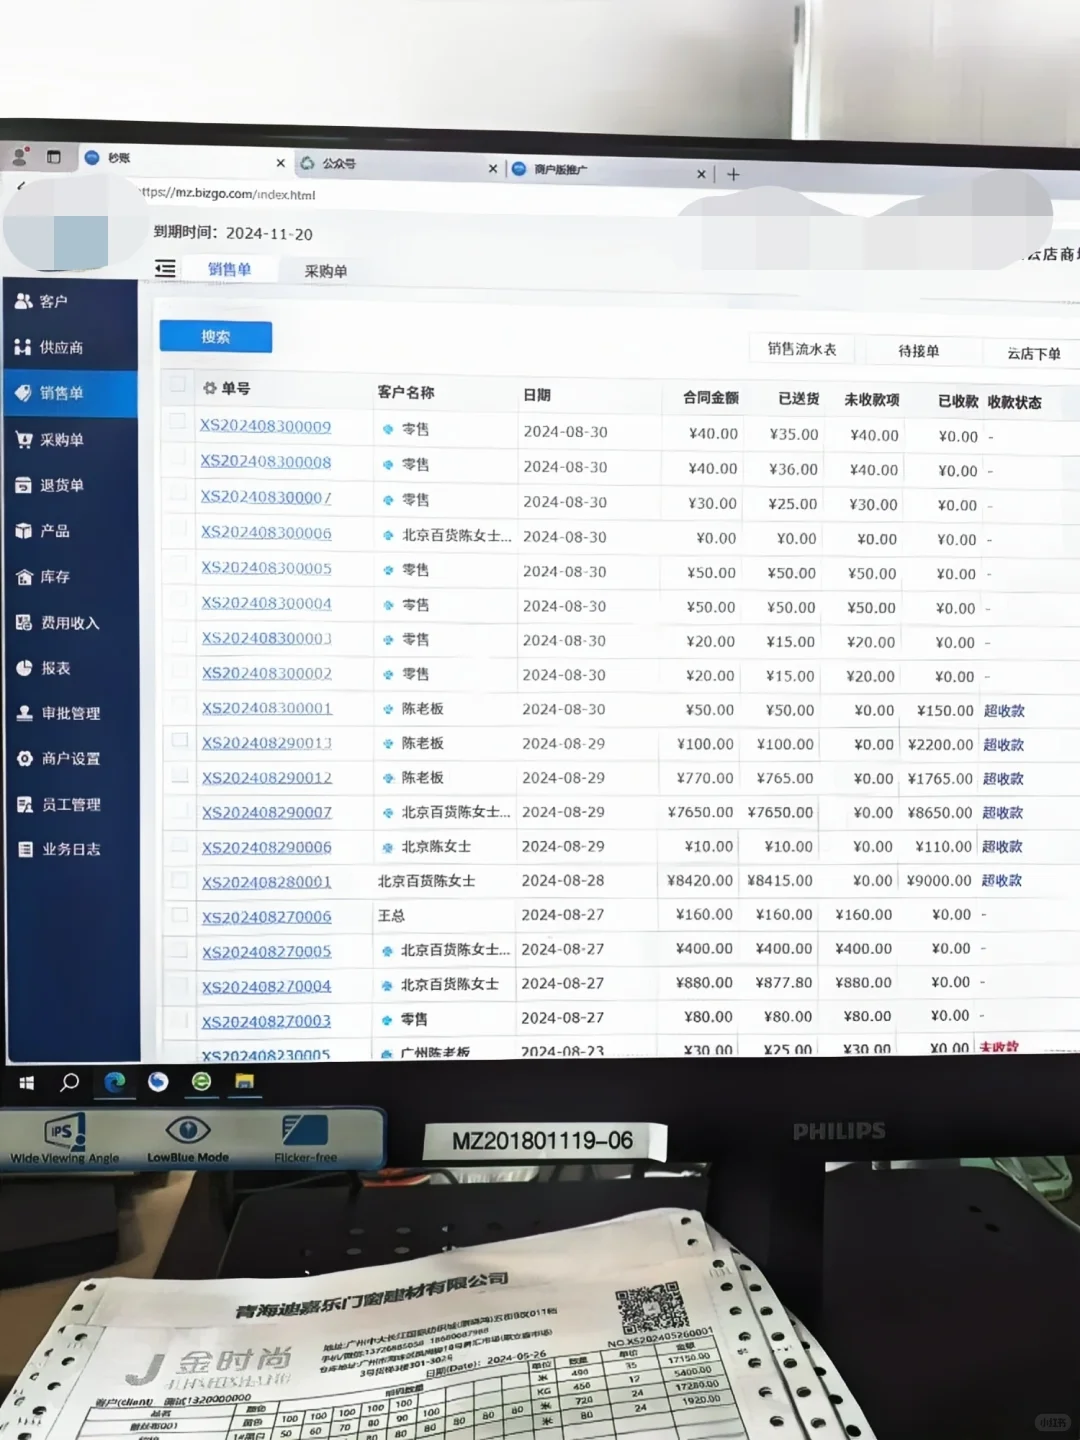Click the browser profile icon
The width and height of the screenshot is (1080, 1440).
point(20,156)
